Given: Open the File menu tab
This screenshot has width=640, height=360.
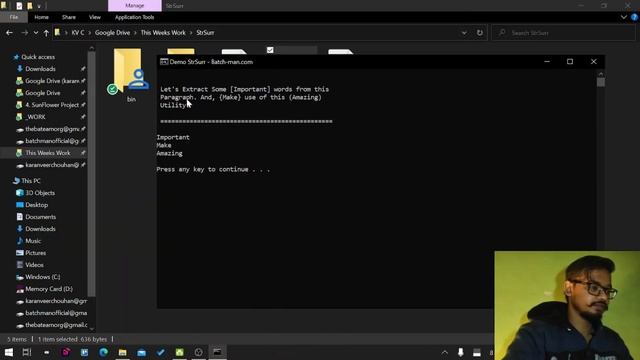Looking at the screenshot, I should (x=13, y=17).
